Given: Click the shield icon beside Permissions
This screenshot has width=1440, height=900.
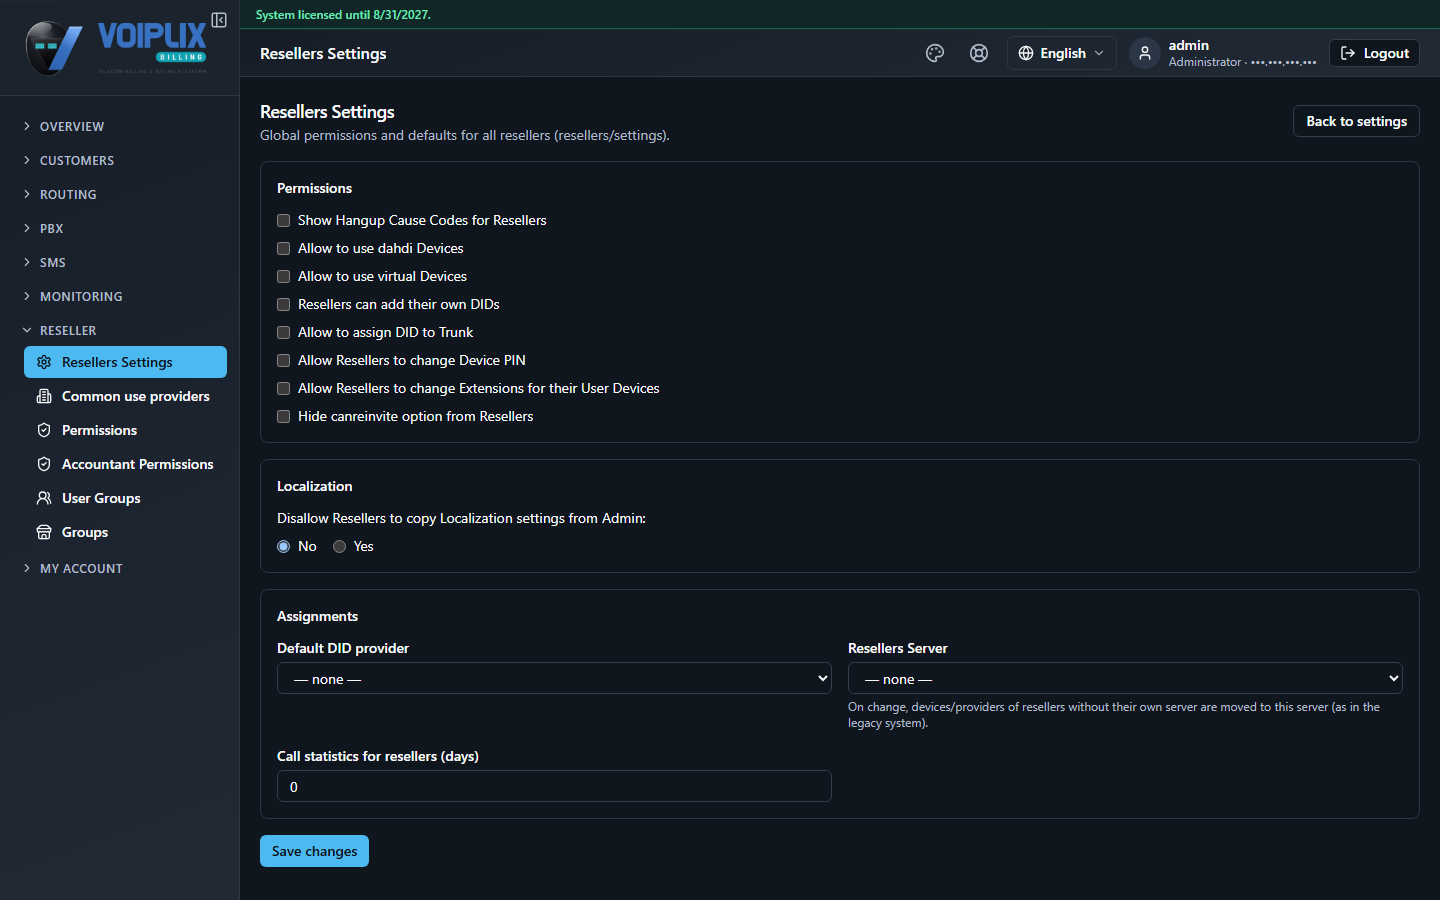Looking at the screenshot, I should 44,430.
